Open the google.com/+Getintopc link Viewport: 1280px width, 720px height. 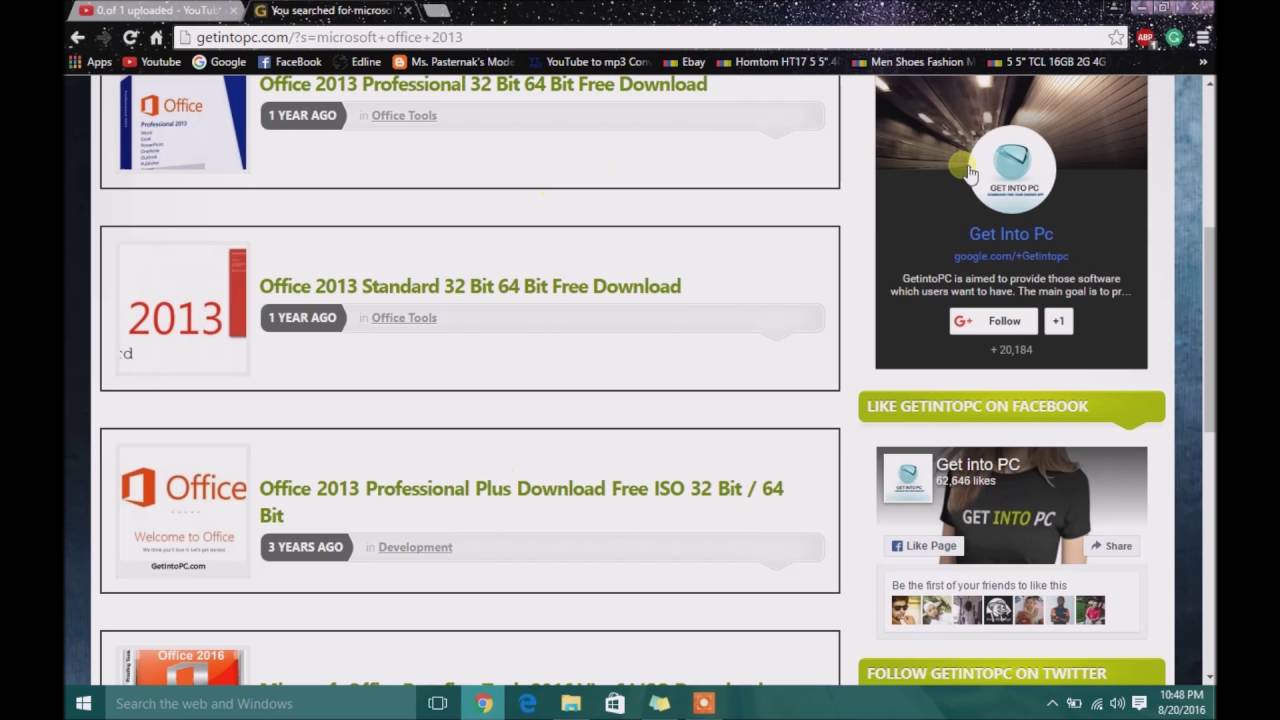tap(1011, 256)
